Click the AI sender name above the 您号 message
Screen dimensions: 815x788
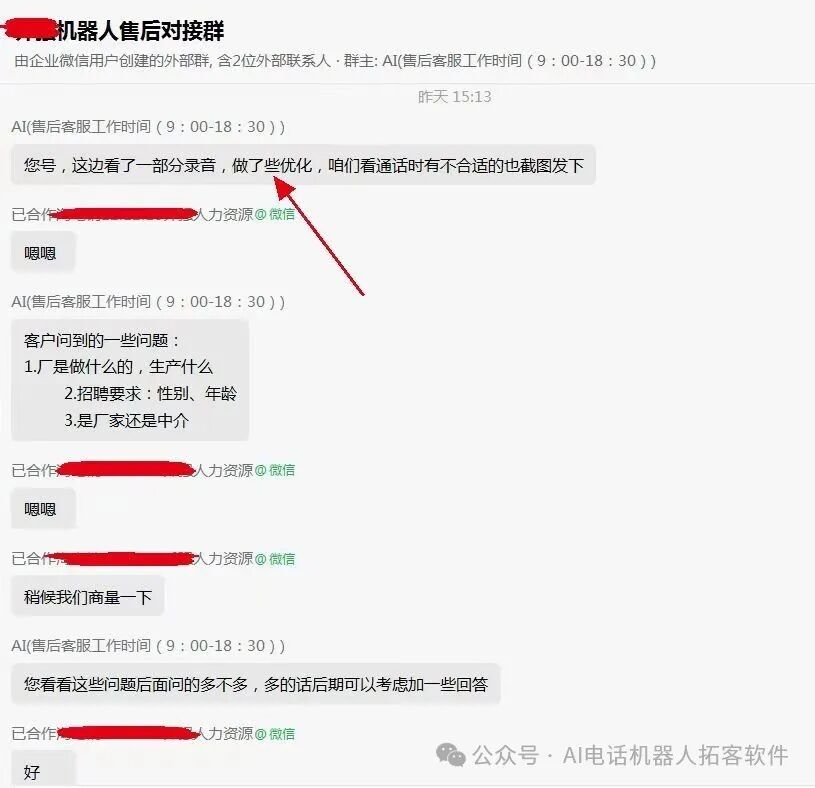(148, 127)
